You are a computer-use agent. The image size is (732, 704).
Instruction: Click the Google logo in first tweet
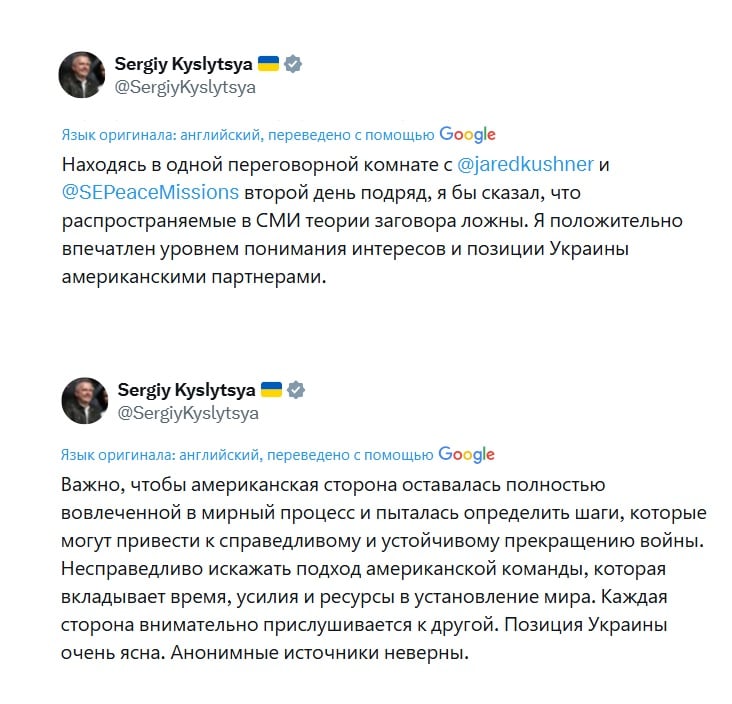point(467,135)
